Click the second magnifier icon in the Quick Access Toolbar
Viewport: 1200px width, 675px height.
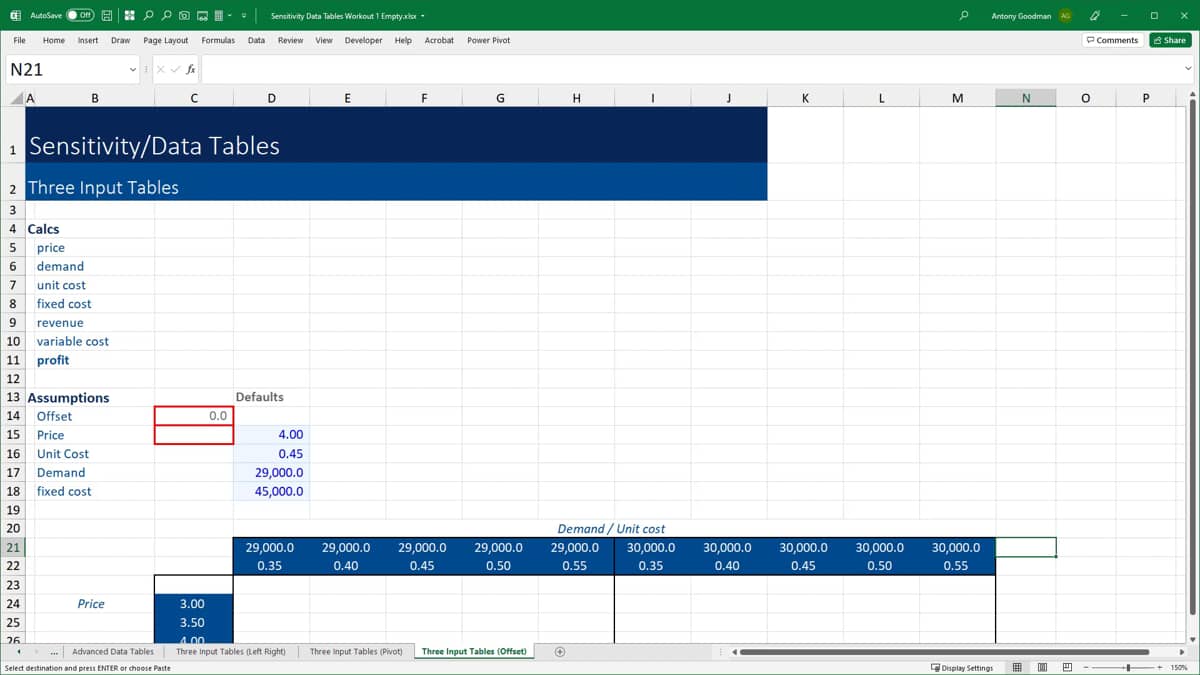pyautogui.click(x=166, y=15)
